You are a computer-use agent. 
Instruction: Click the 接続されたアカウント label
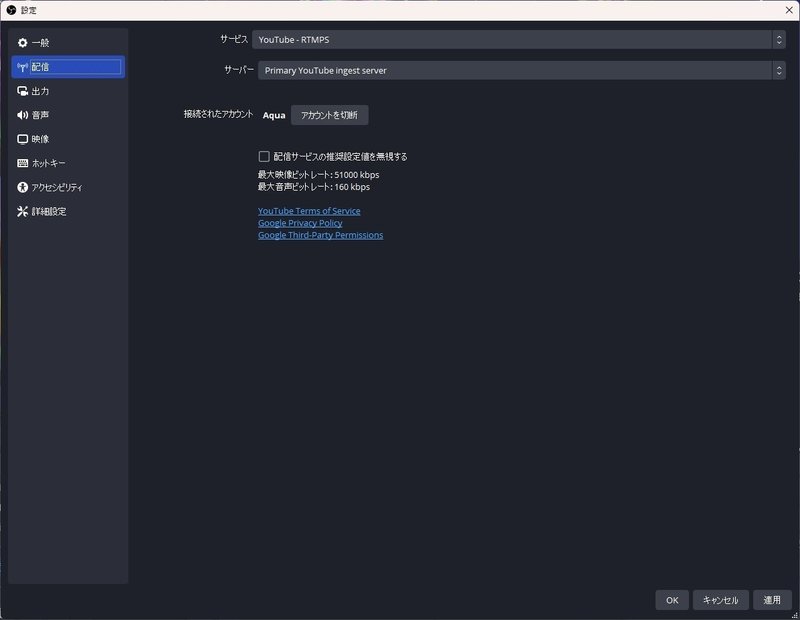pos(218,114)
